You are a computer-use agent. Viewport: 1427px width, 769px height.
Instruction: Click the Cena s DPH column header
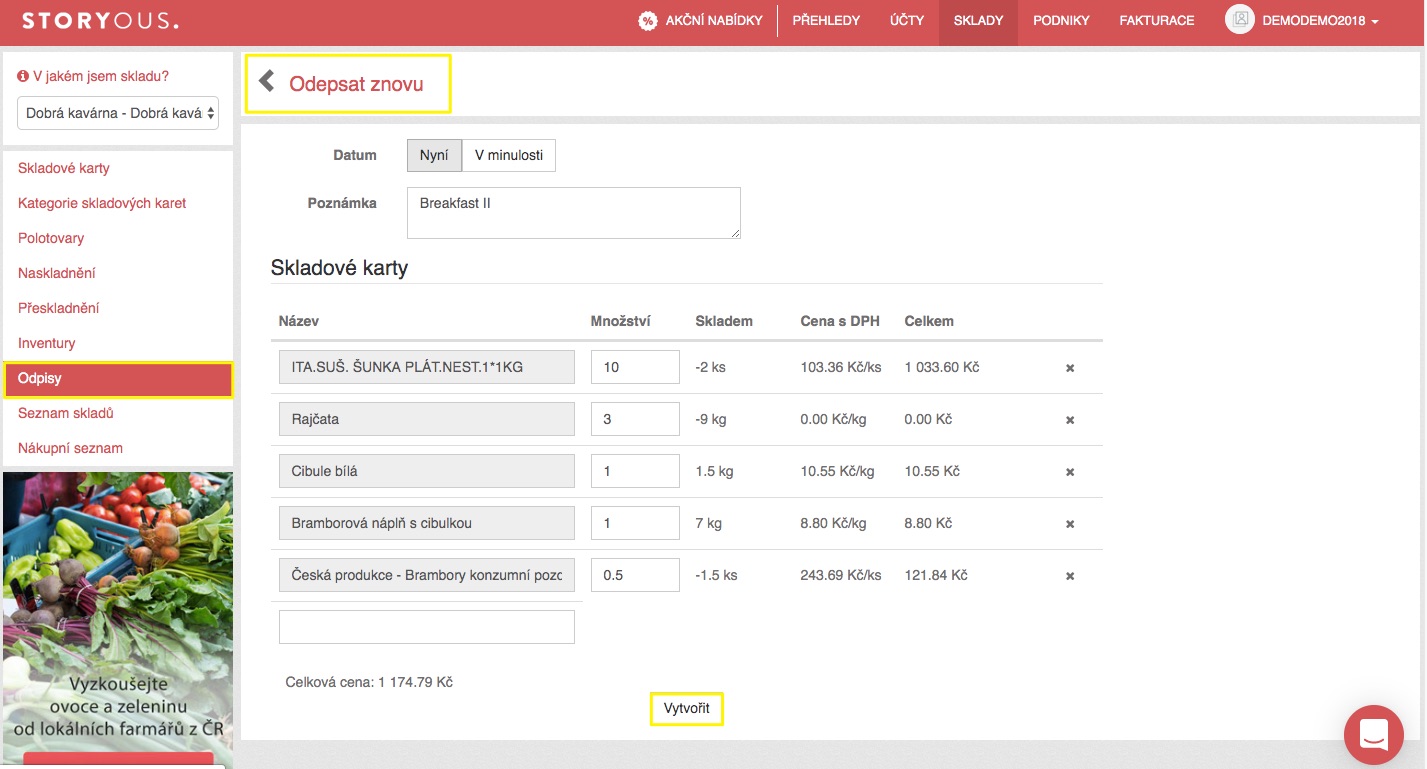[x=840, y=321]
